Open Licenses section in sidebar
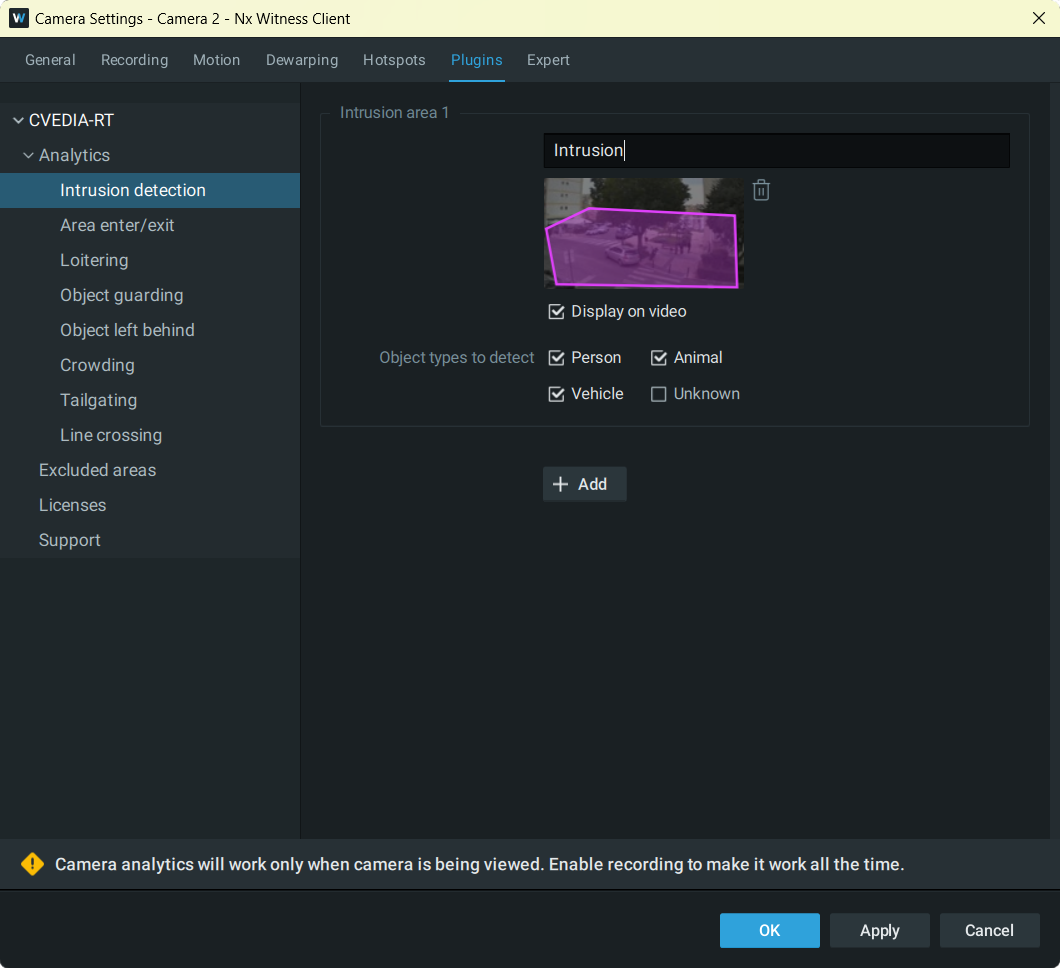Image resolution: width=1060 pixels, height=968 pixels. pos(150,506)
